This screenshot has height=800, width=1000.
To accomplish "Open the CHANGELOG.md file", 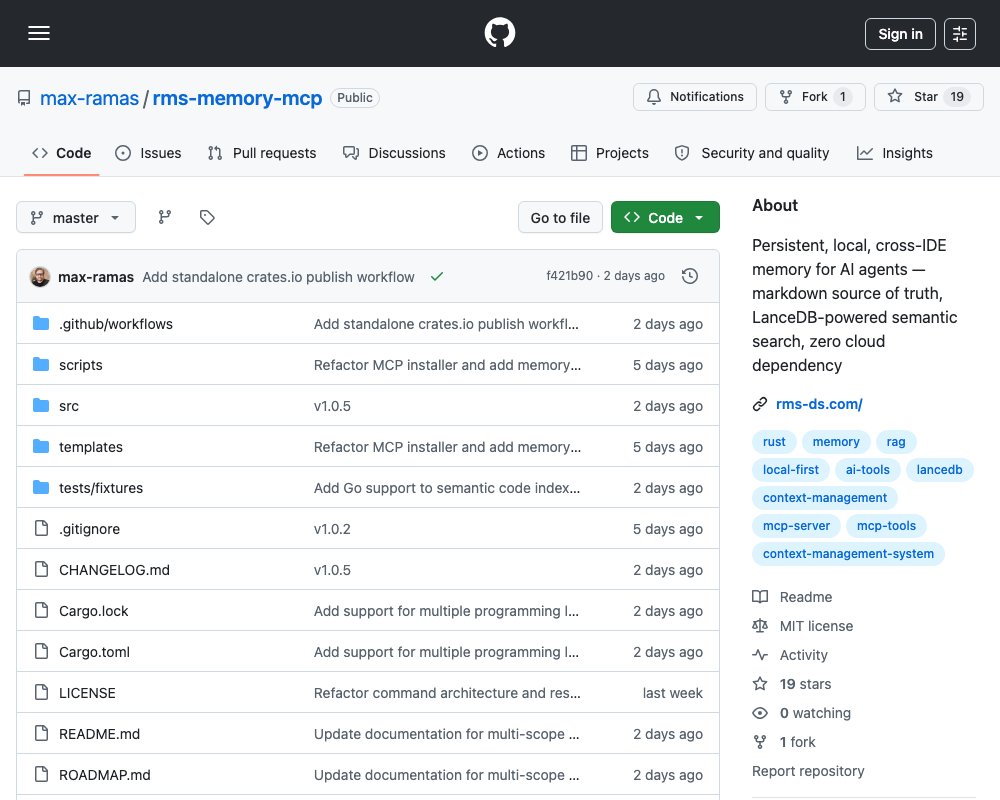I will (114, 570).
